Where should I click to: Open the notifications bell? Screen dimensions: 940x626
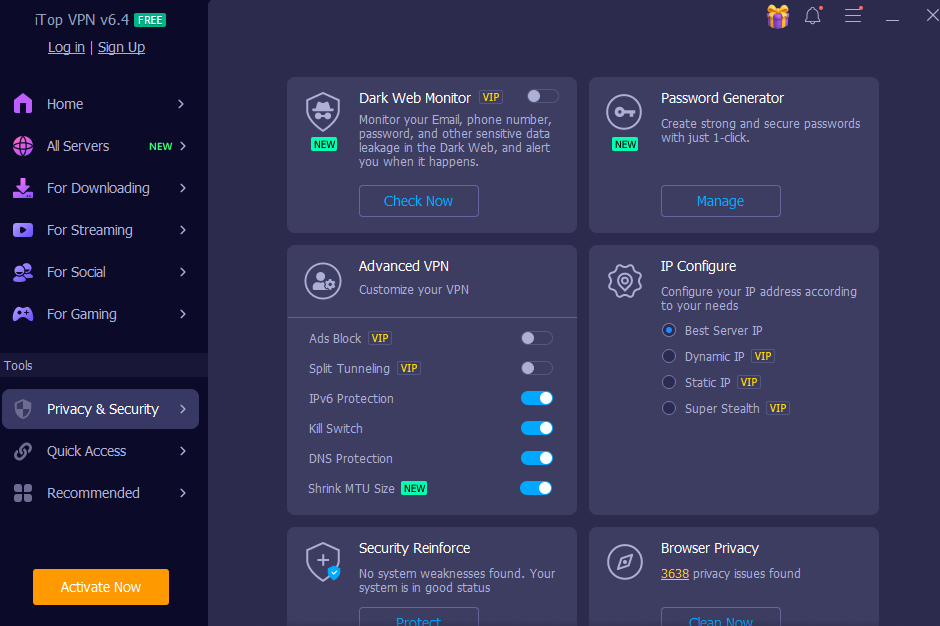pyautogui.click(x=813, y=16)
